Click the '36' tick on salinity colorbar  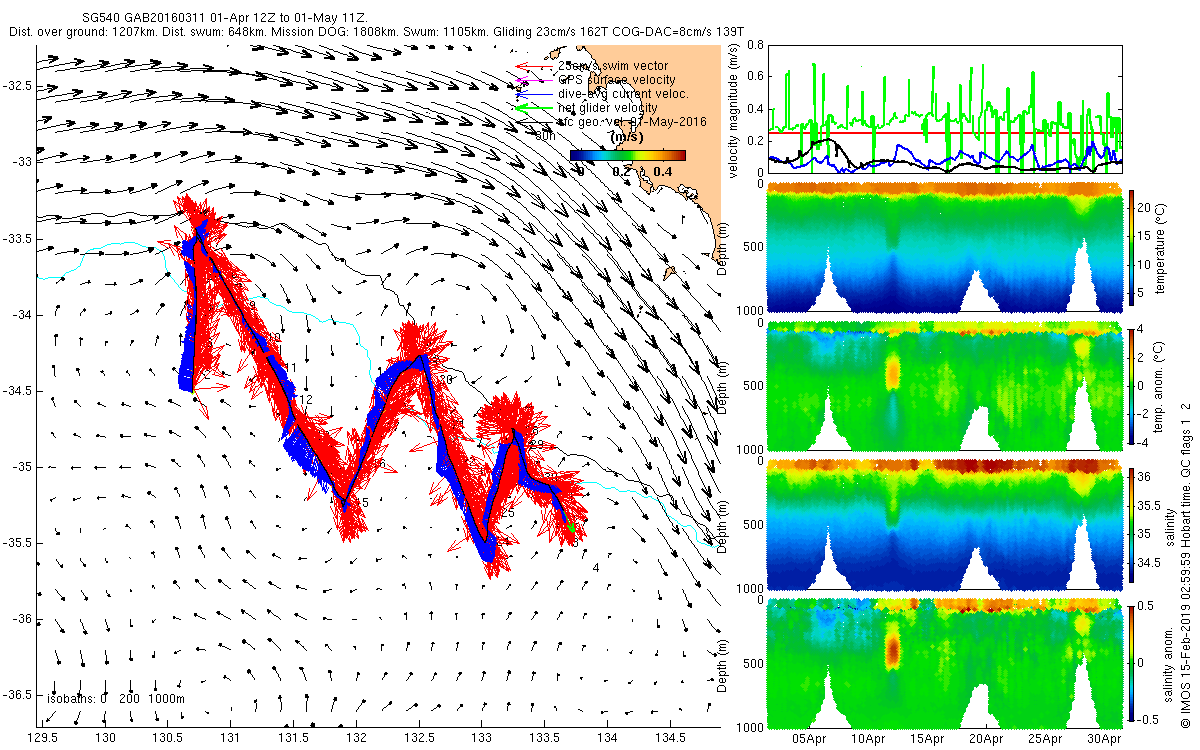tap(1146, 476)
